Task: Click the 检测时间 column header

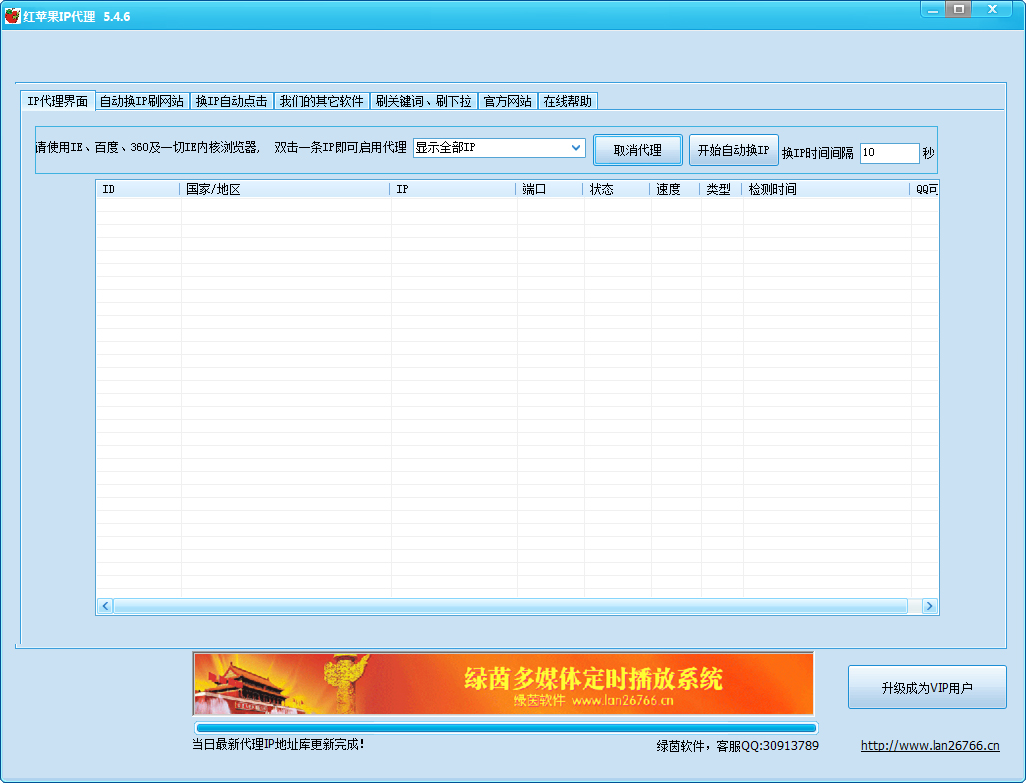Action: tap(825, 189)
